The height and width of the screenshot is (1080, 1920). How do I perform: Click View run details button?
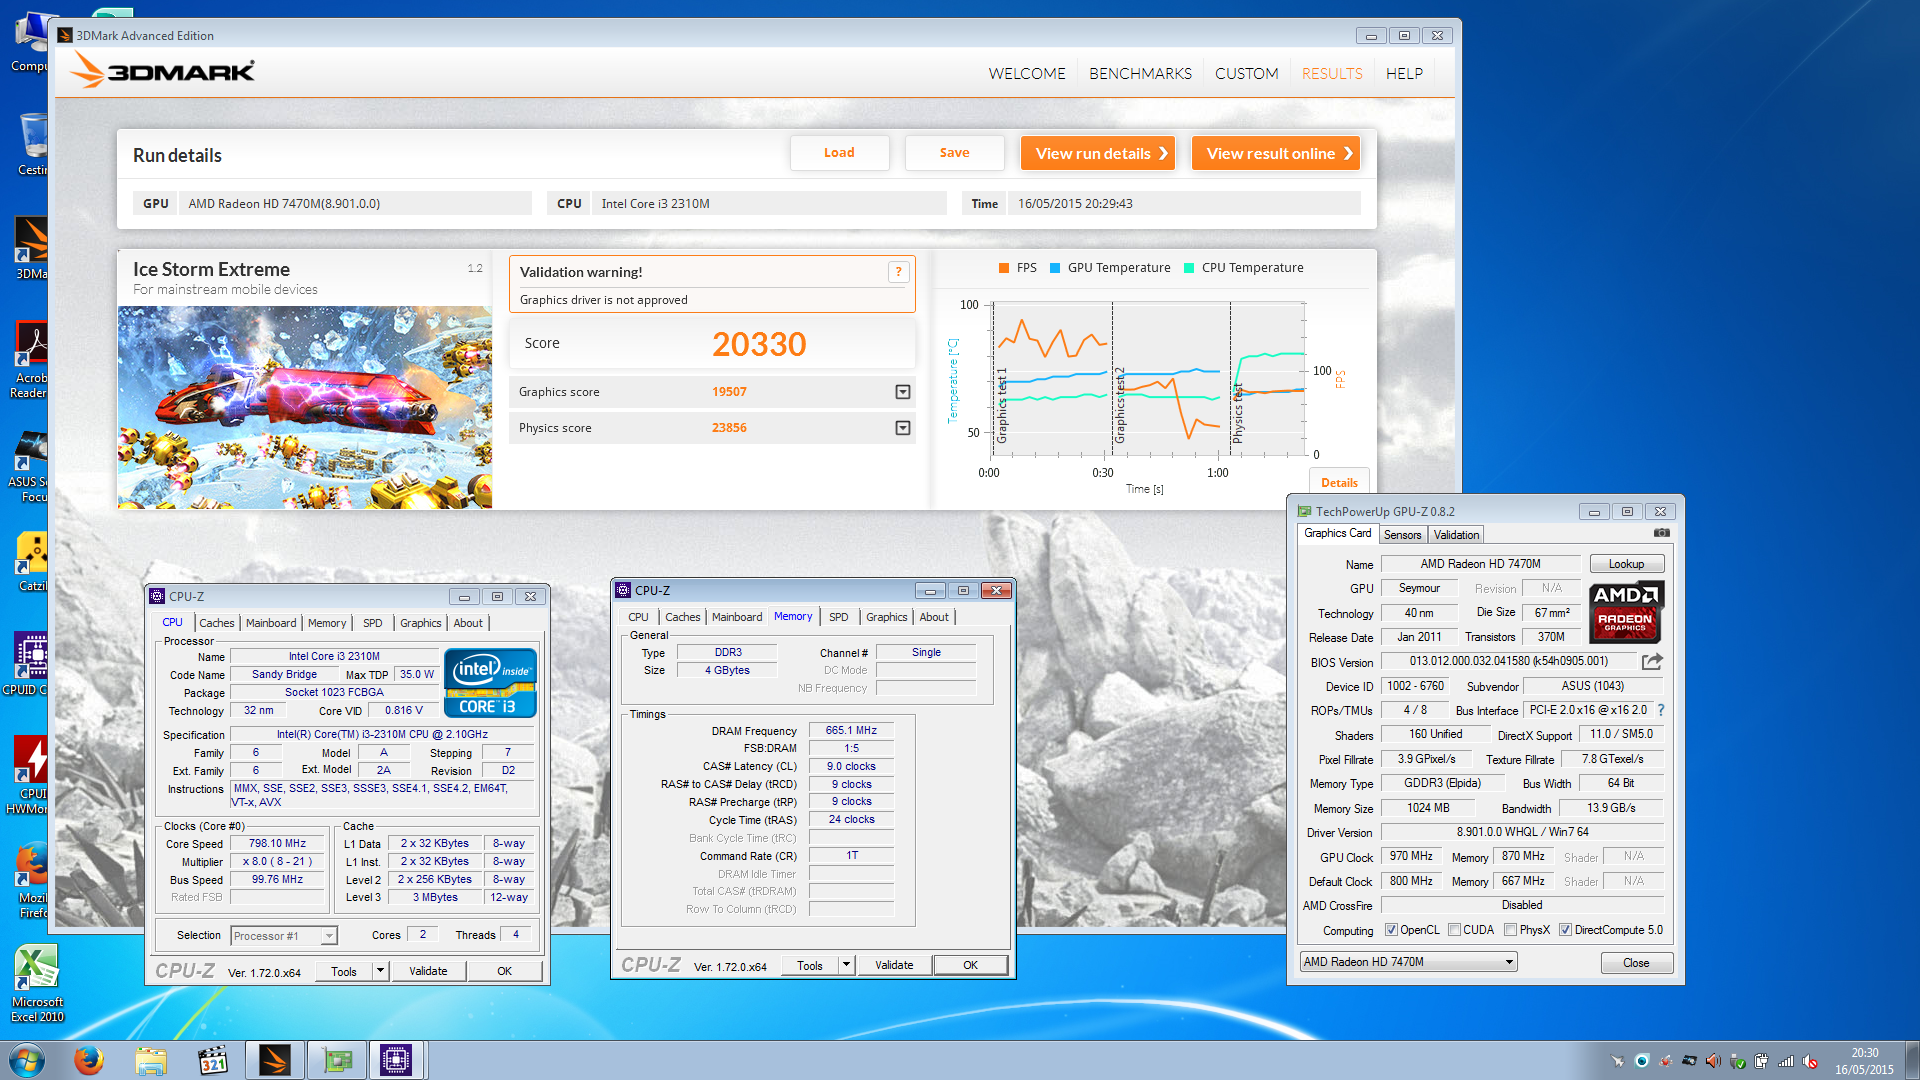pos(1098,153)
